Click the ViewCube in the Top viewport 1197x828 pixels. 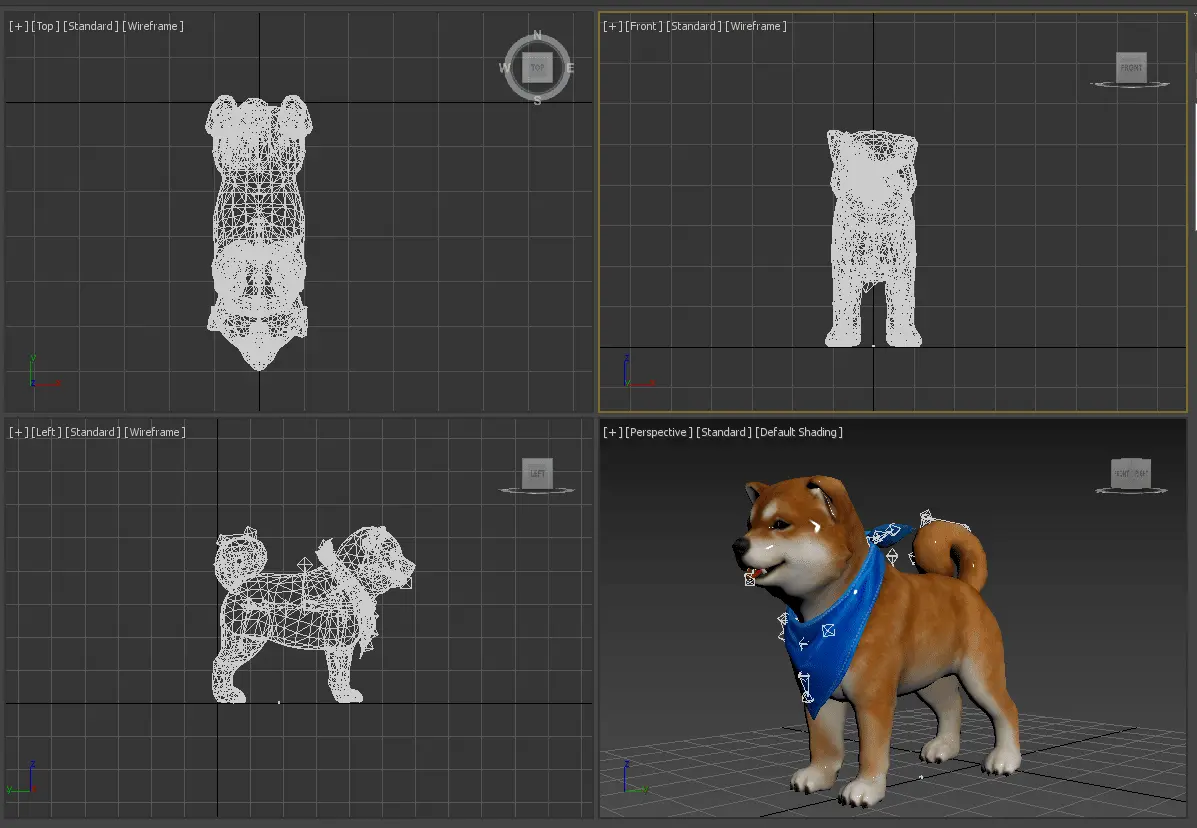[x=537, y=68]
